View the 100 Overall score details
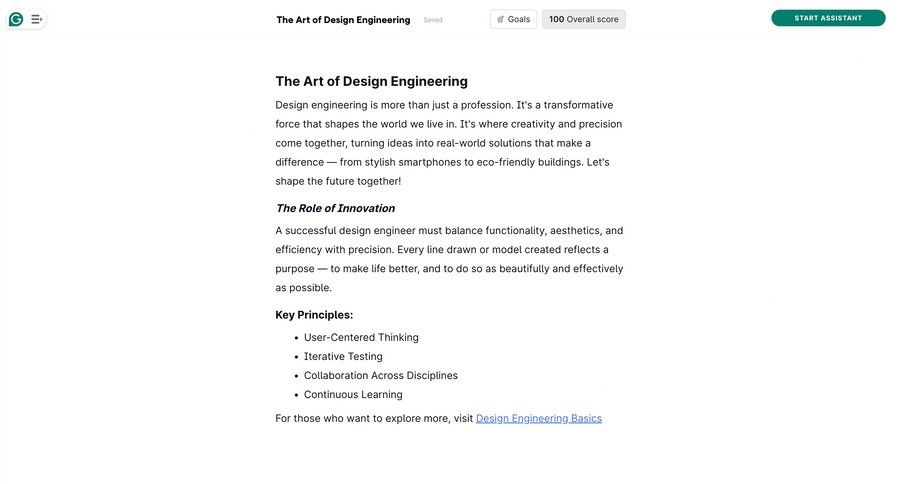900x484 pixels. coord(584,19)
